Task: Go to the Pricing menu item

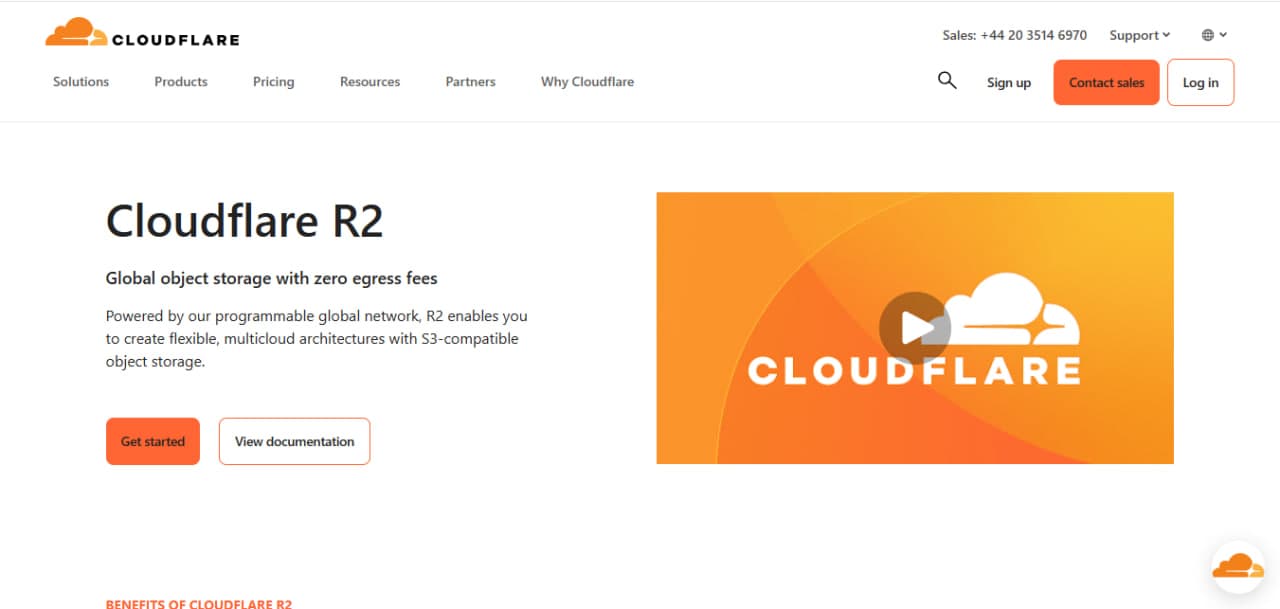Action: pyautogui.click(x=273, y=82)
